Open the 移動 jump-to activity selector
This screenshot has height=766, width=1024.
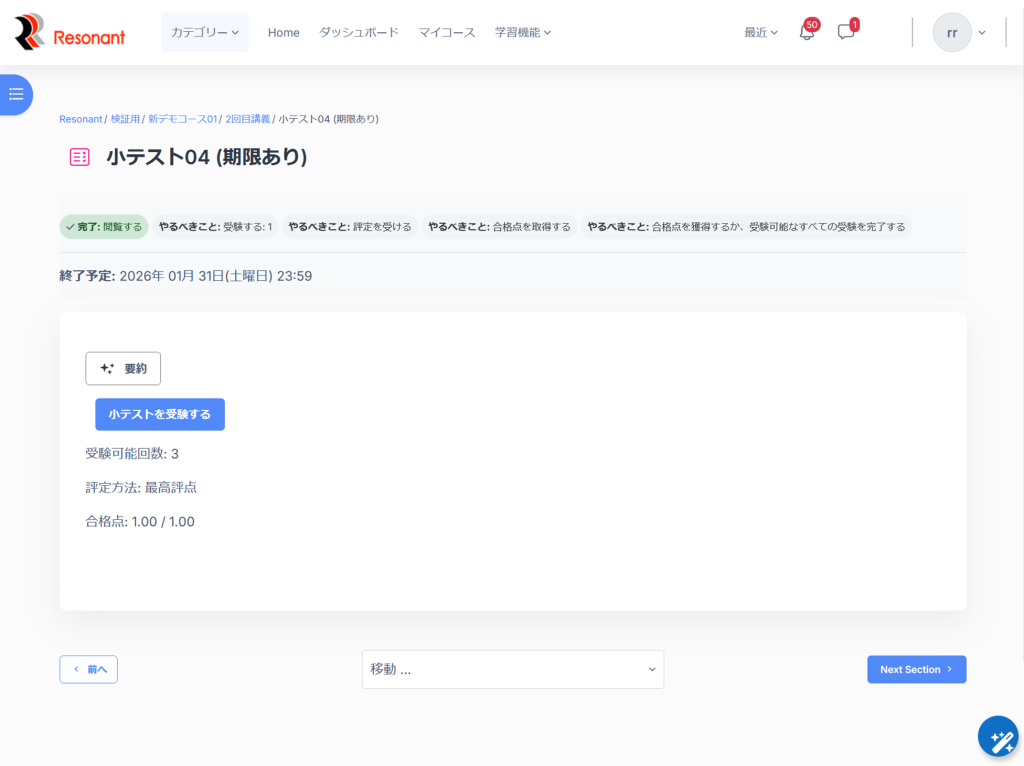(x=513, y=669)
